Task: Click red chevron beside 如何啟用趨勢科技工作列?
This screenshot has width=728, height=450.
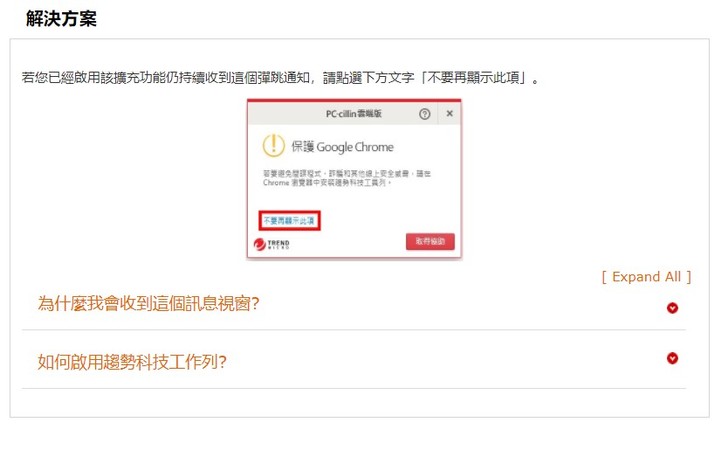Action: click(x=672, y=358)
